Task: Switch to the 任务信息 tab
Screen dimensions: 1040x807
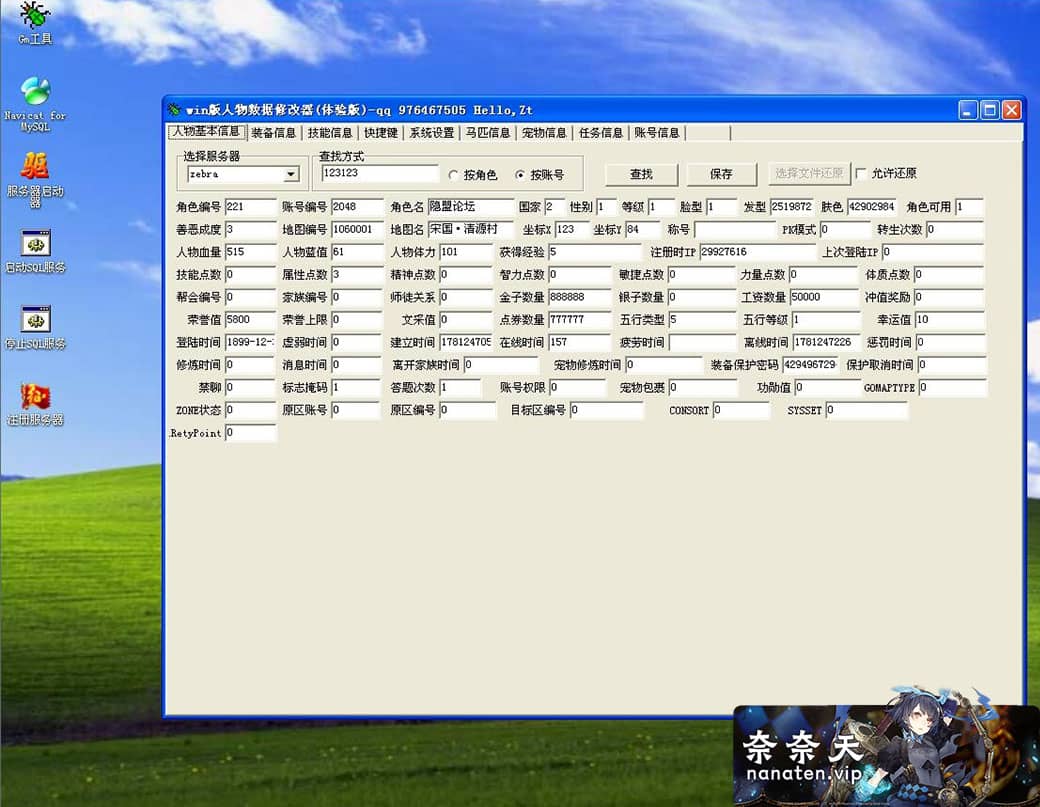Action: coord(600,133)
